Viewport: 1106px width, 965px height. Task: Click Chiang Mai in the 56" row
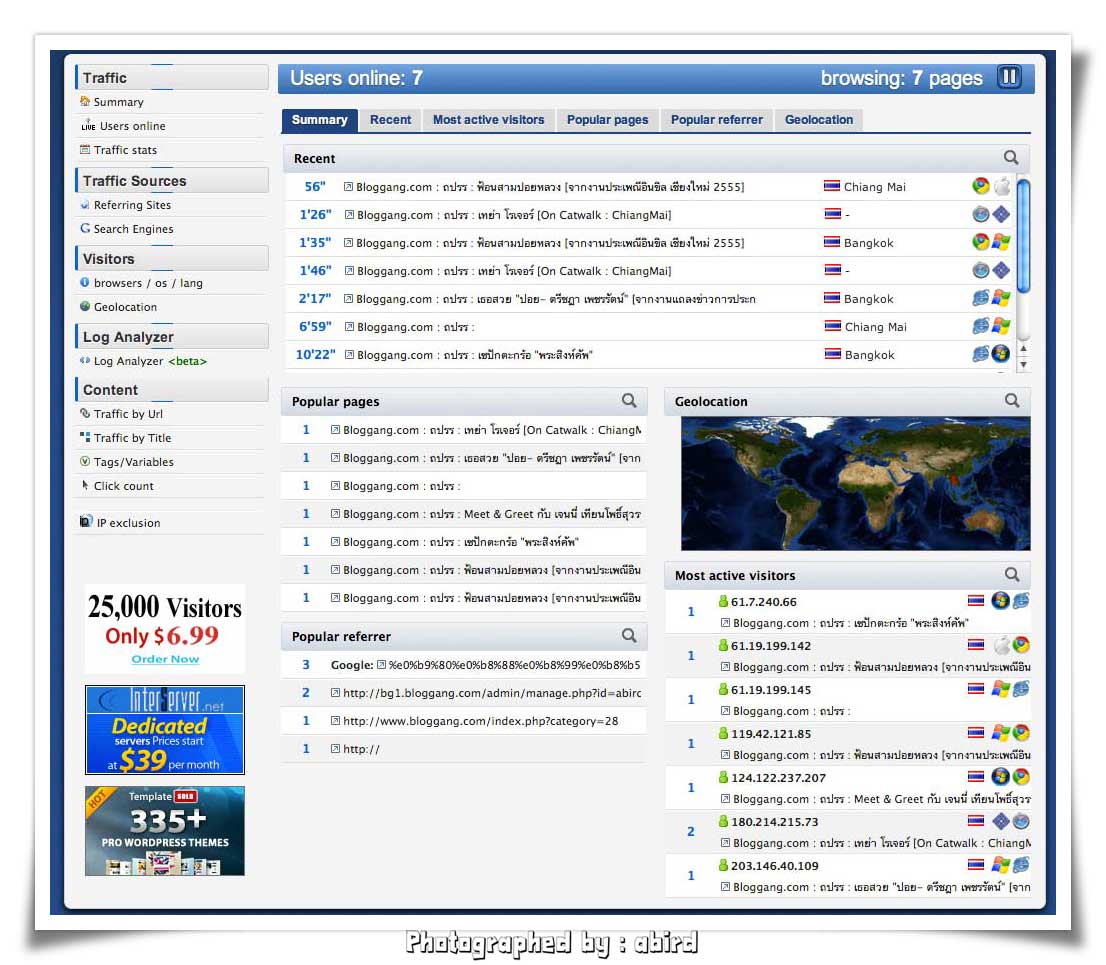[x=875, y=187]
